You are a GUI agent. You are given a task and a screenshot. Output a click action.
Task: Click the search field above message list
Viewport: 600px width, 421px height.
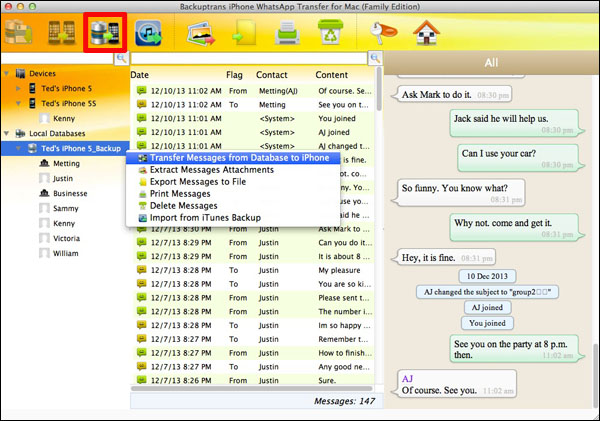tap(250, 59)
